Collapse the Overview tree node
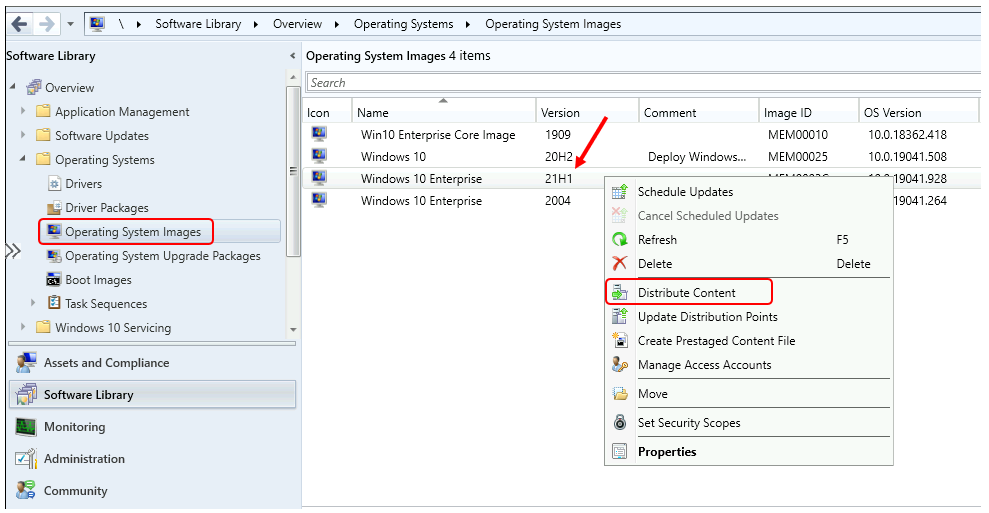The width and height of the screenshot is (989, 513). pyautogui.click(x=13, y=86)
